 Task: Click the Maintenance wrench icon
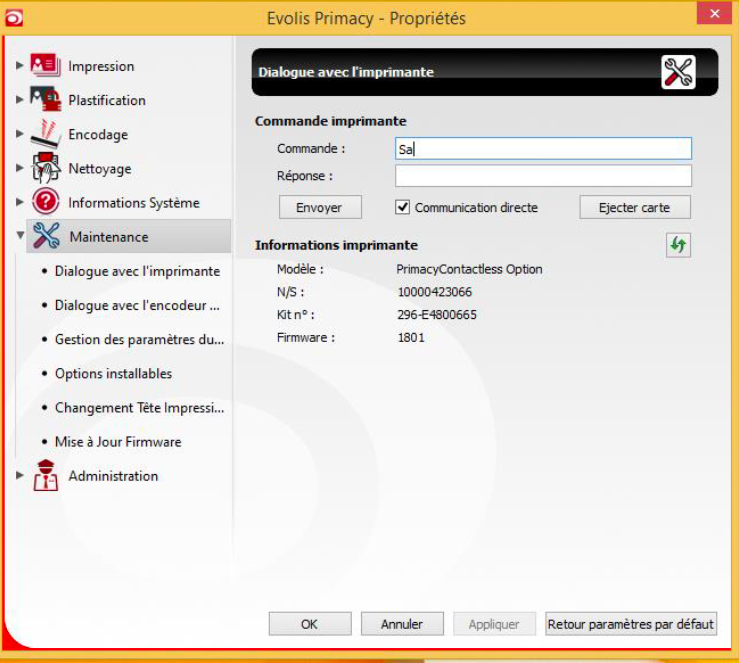point(46,236)
